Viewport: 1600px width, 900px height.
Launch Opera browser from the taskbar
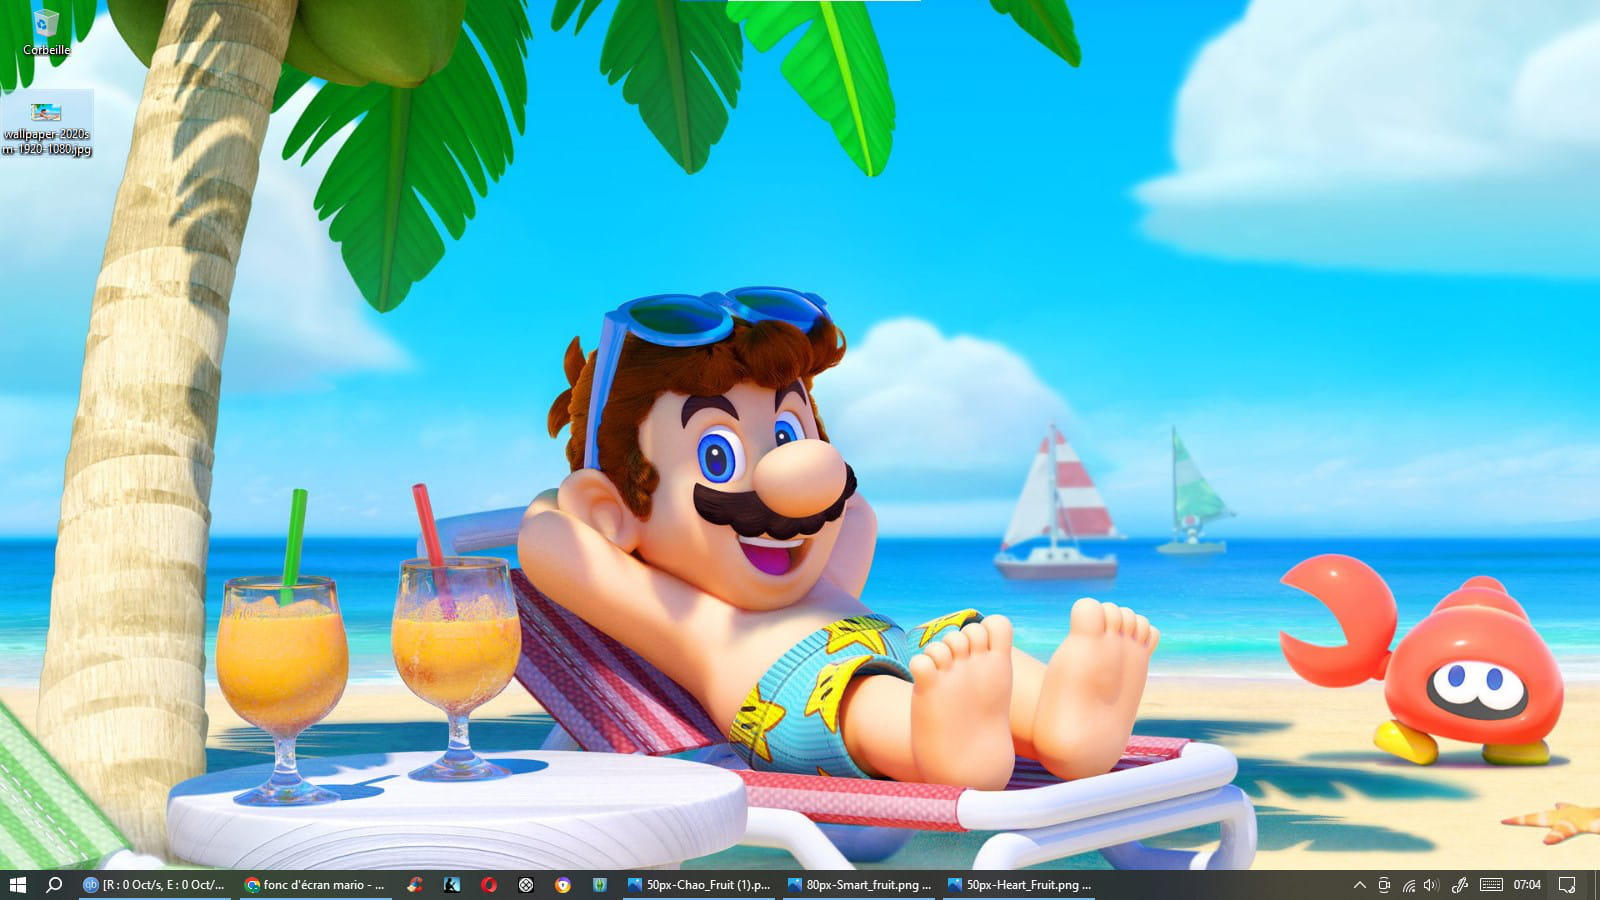[x=489, y=884]
